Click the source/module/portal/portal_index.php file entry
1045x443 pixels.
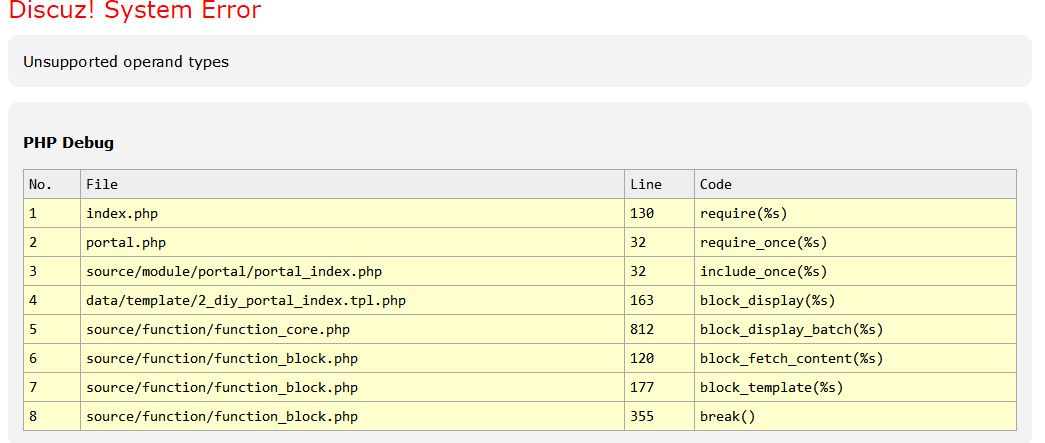pyautogui.click(x=234, y=271)
